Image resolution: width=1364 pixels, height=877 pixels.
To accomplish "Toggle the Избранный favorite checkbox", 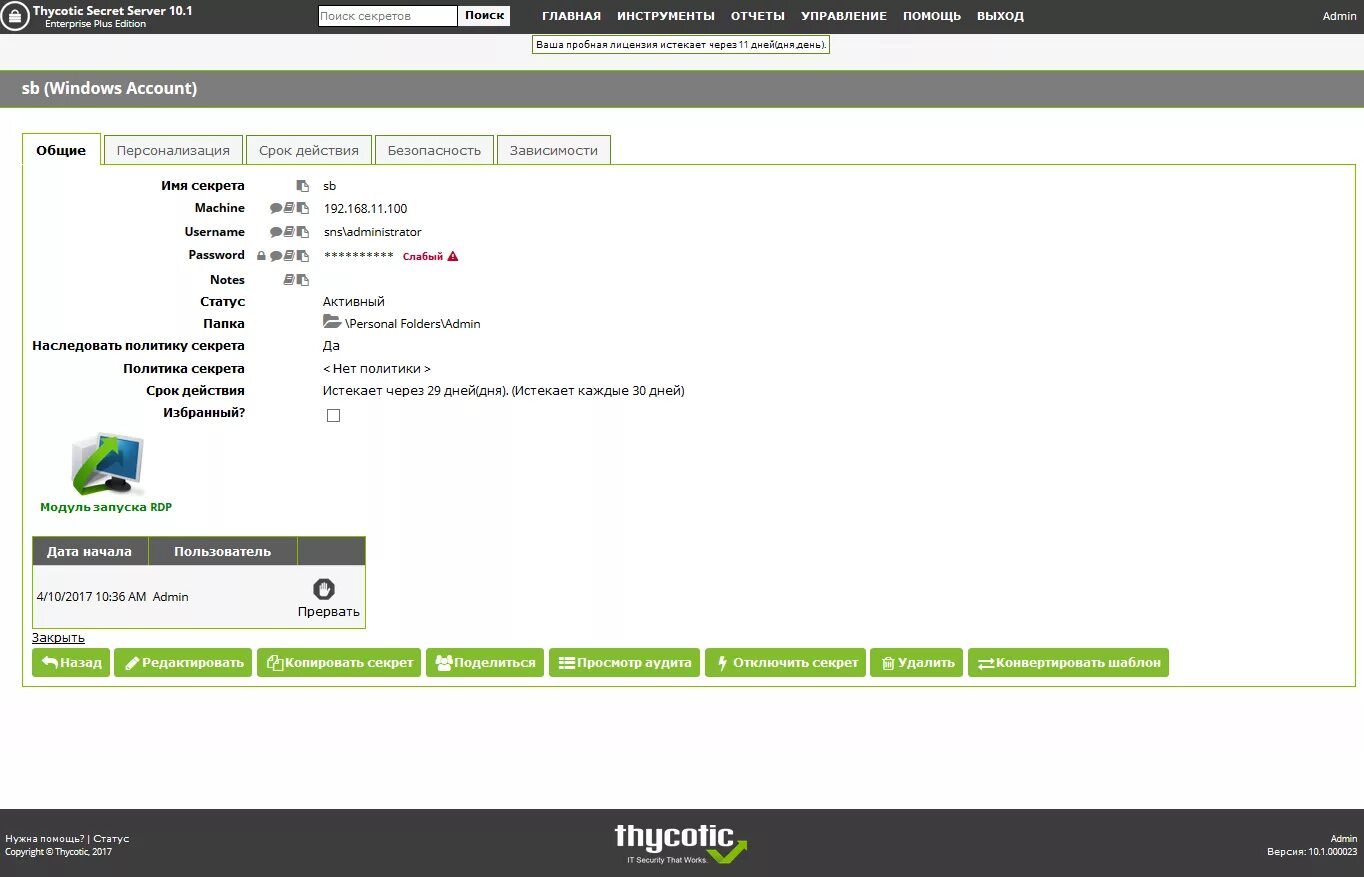I will 333,415.
